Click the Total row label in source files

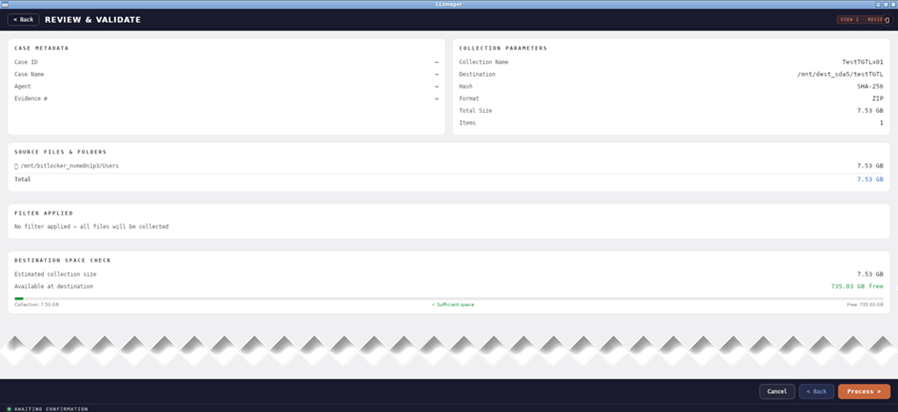23,179
